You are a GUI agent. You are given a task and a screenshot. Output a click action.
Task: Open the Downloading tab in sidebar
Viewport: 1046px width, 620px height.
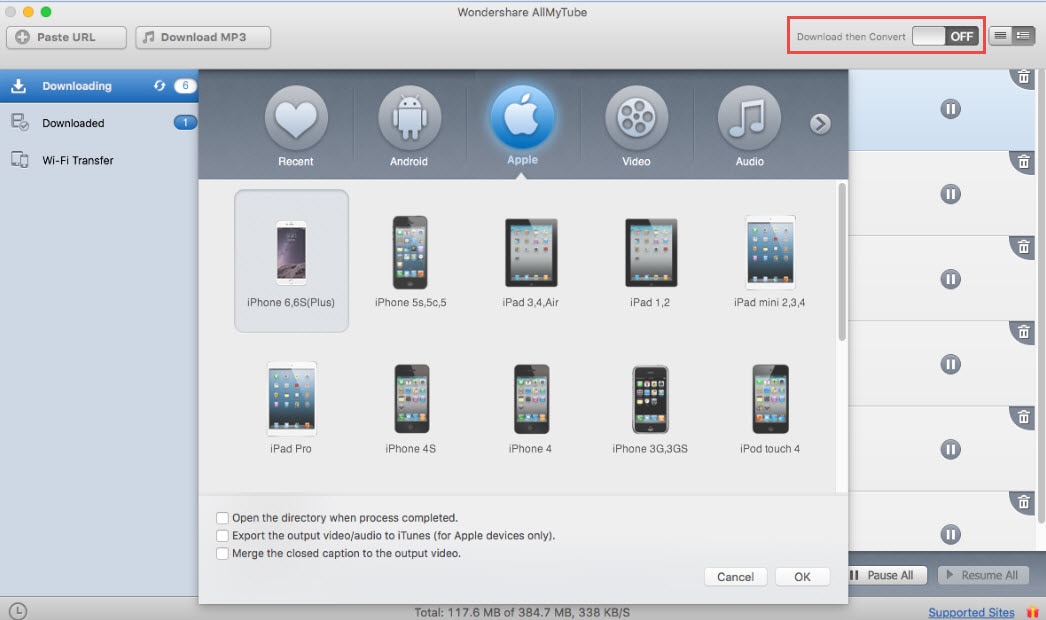click(x=99, y=85)
